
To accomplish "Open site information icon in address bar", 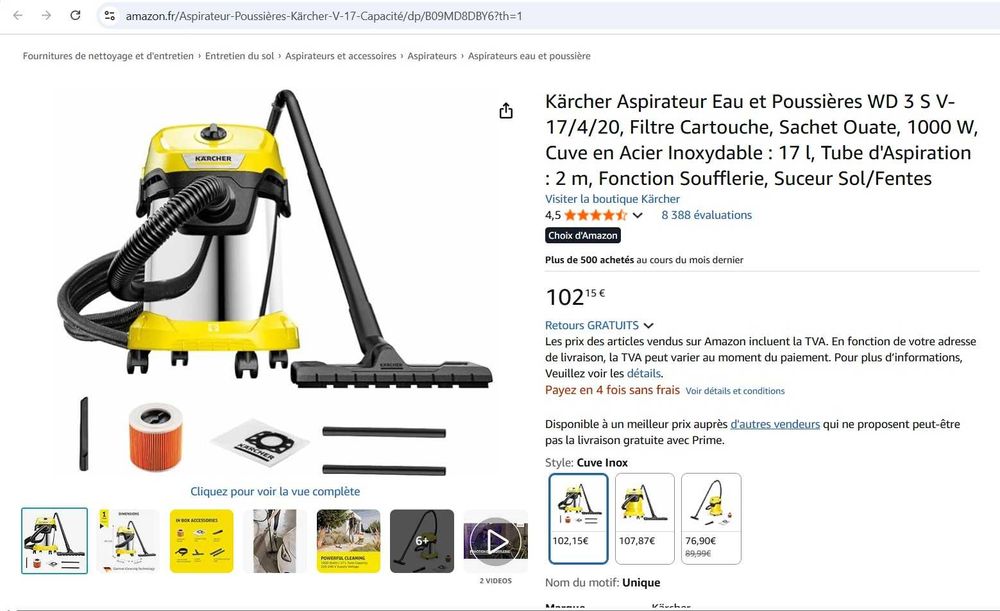I will click(110, 15).
